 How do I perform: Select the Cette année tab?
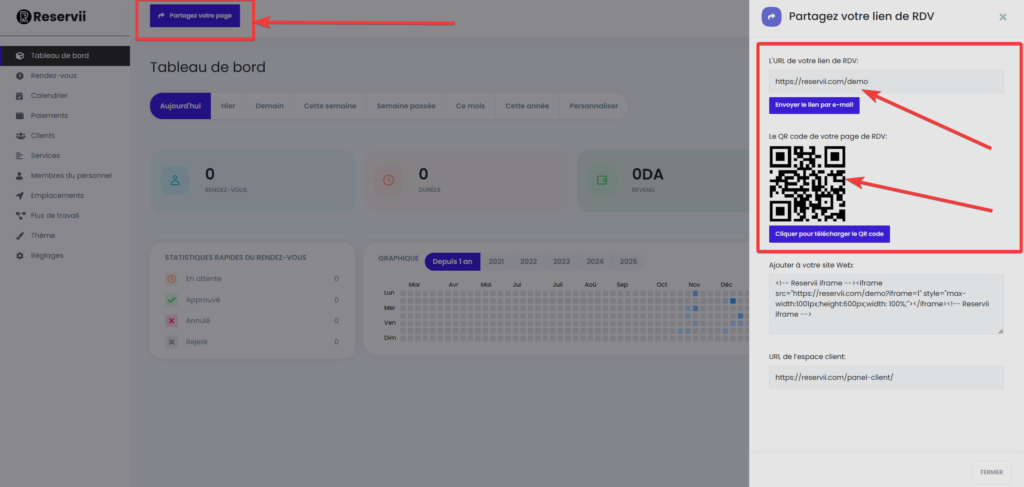[527, 106]
